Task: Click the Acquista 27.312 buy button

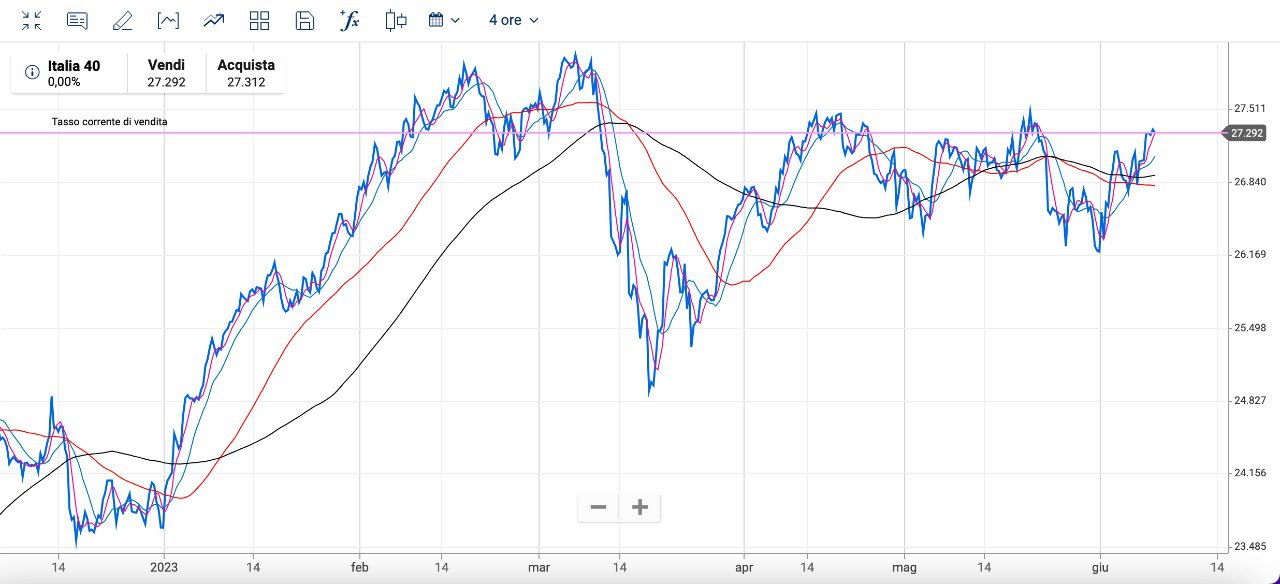Action: pos(246,73)
